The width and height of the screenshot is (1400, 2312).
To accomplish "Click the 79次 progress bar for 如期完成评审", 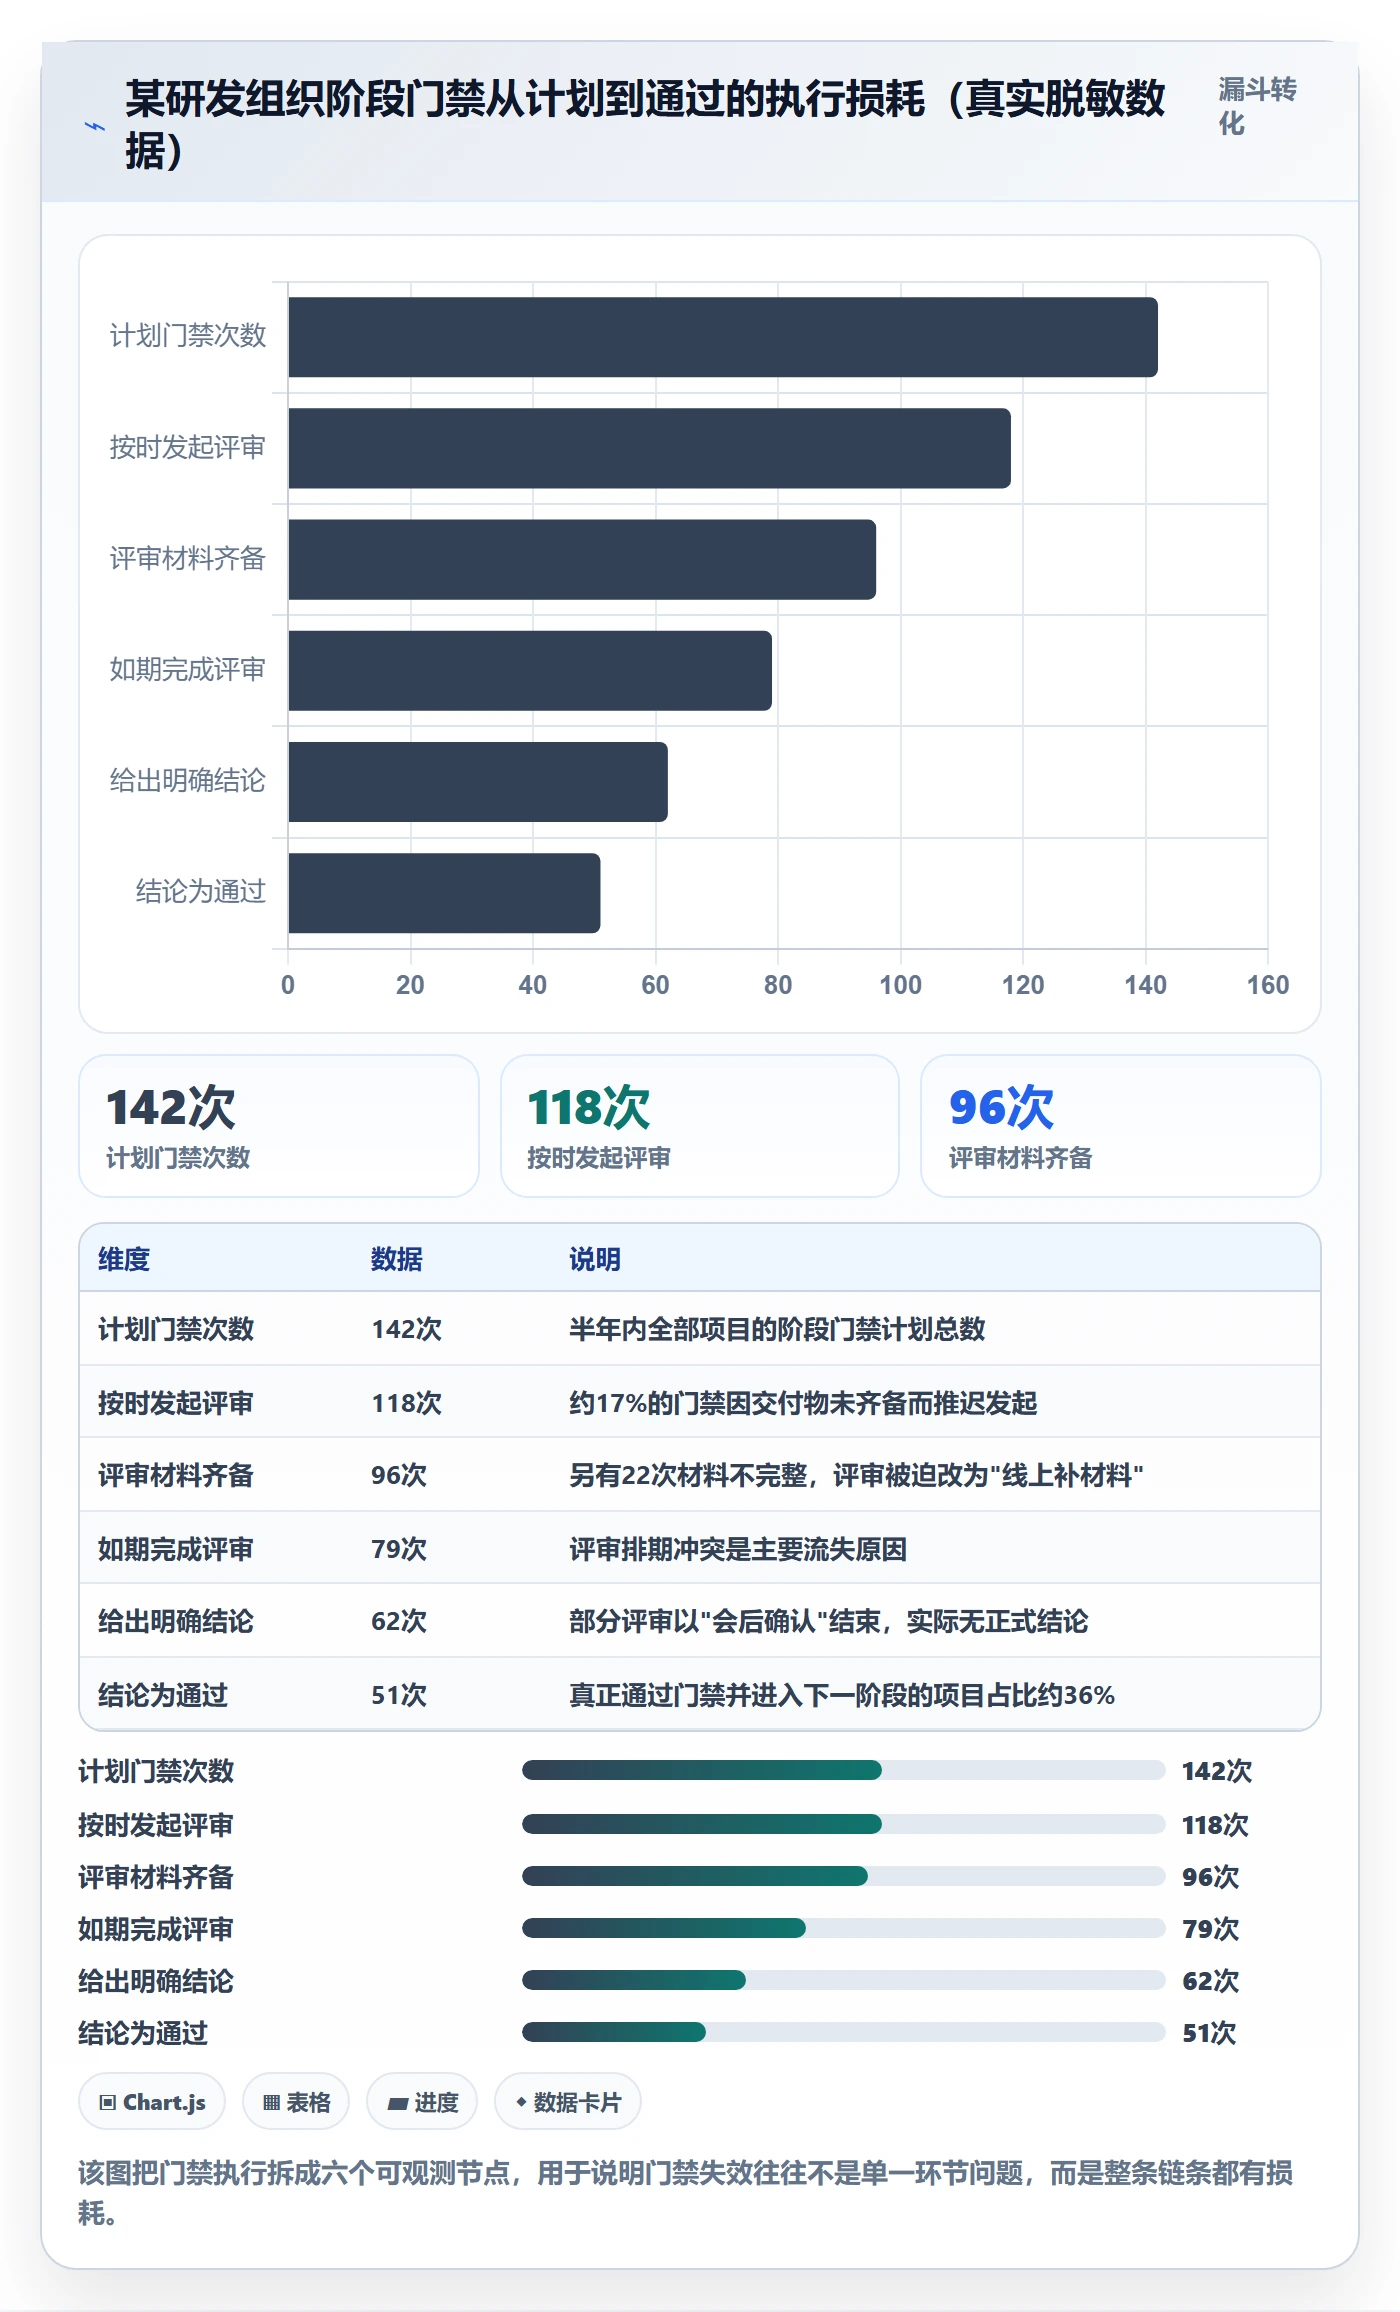I will (x=843, y=1928).
